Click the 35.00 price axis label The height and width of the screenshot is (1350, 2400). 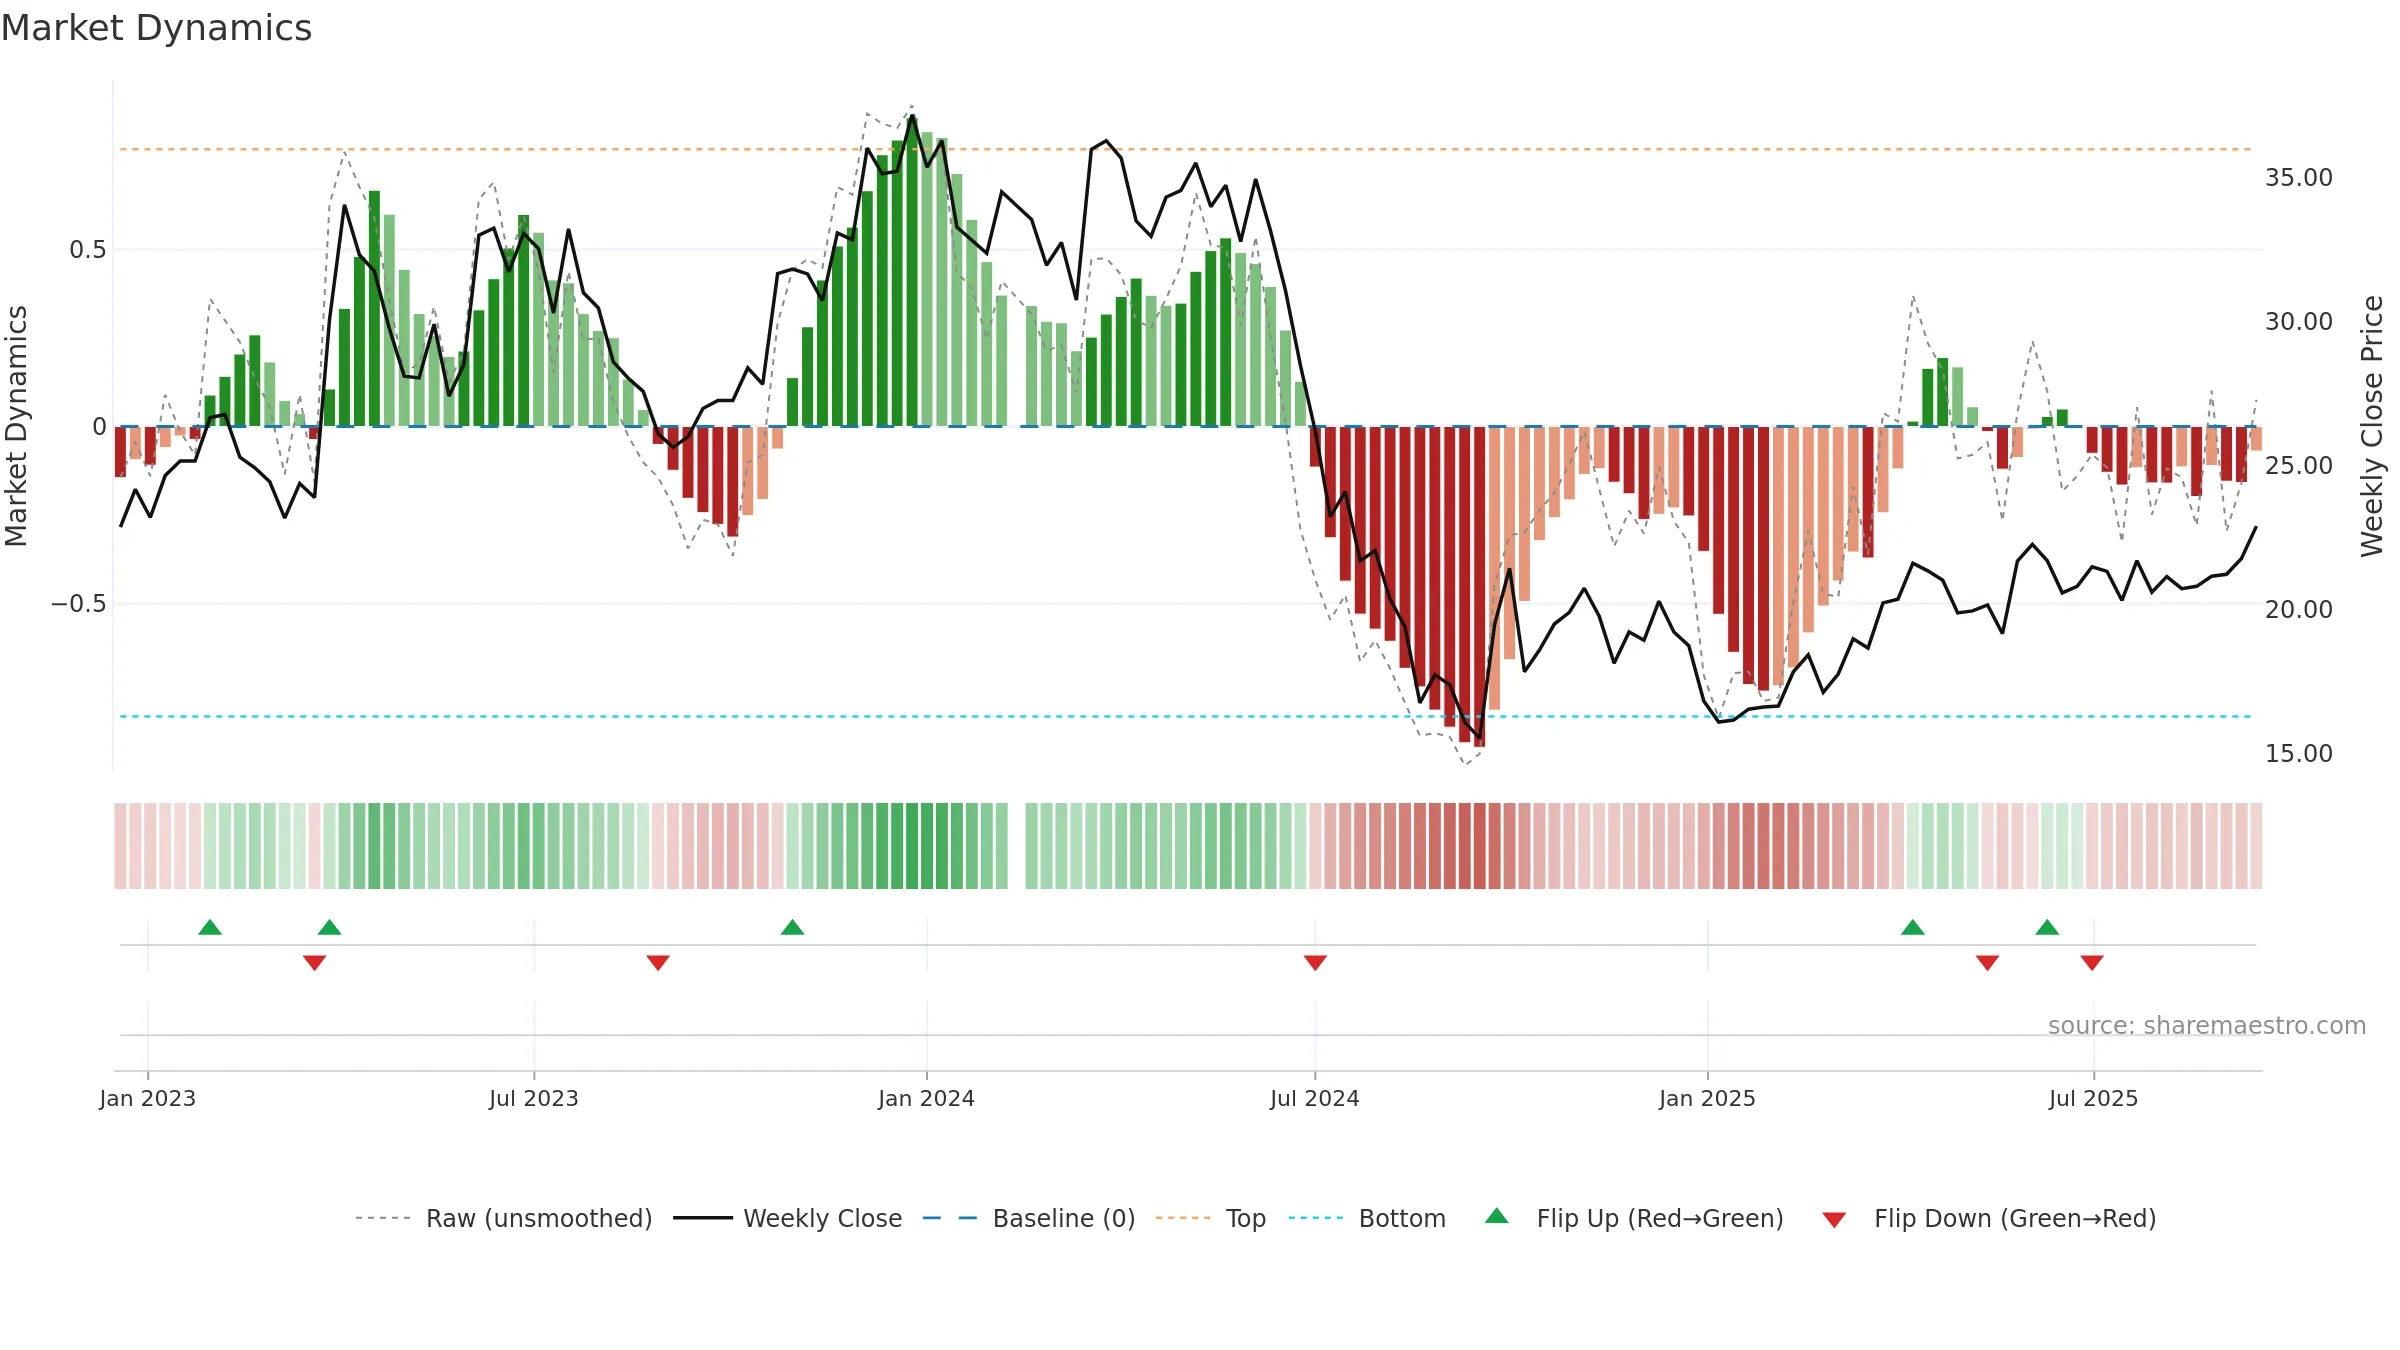click(x=2298, y=178)
